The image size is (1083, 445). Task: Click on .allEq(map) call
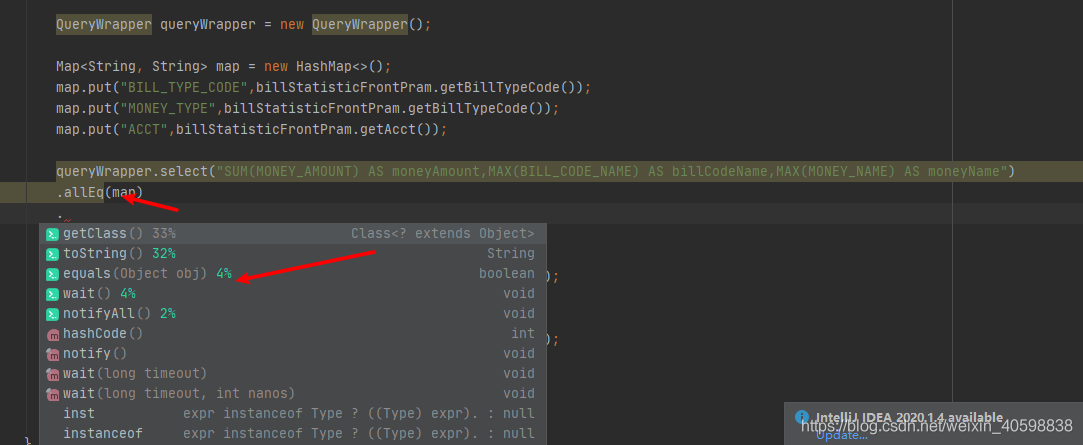tap(99, 192)
